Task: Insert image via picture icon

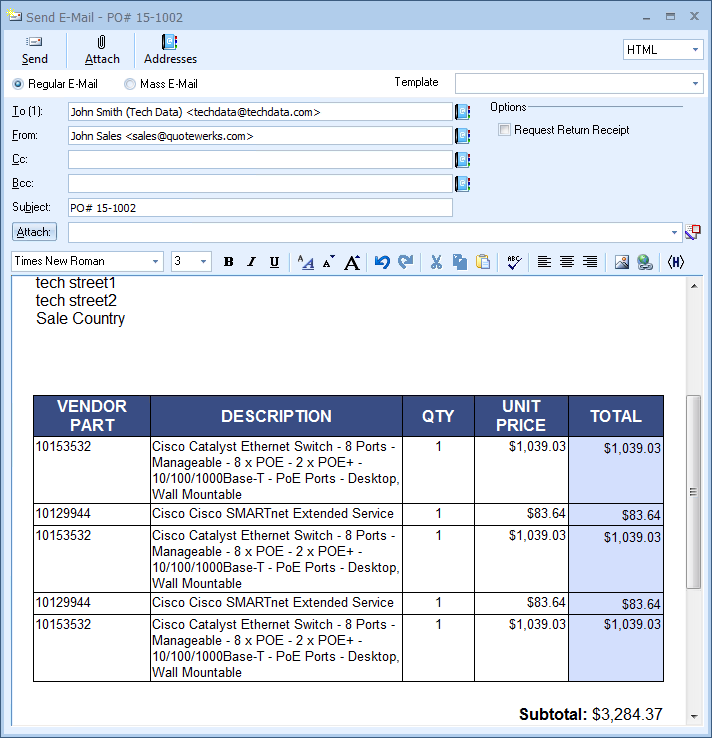Action: [621, 262]
